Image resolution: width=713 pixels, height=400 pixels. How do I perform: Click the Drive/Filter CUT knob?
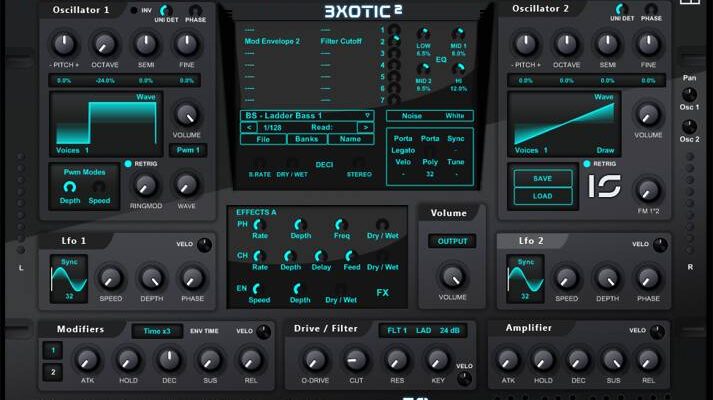click(x=356, y=360)
